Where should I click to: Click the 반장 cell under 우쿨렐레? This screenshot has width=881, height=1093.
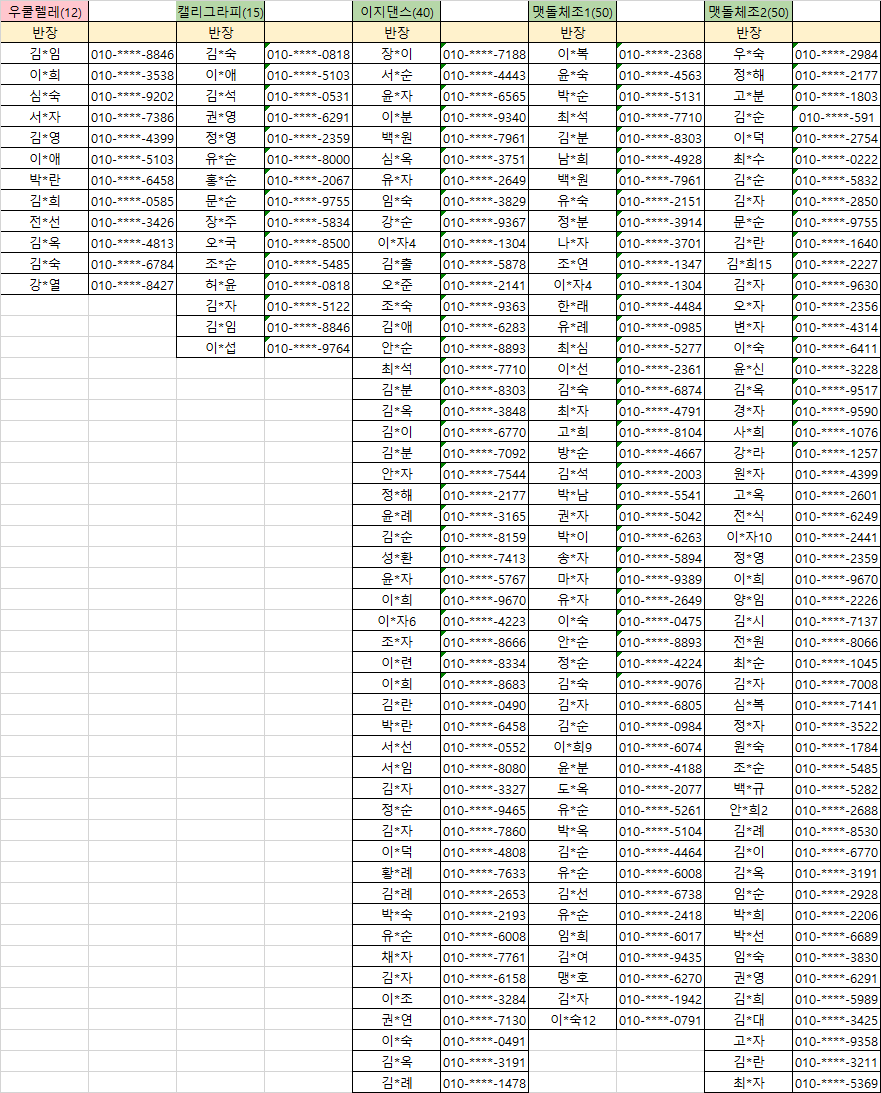[x=44, y=33]
